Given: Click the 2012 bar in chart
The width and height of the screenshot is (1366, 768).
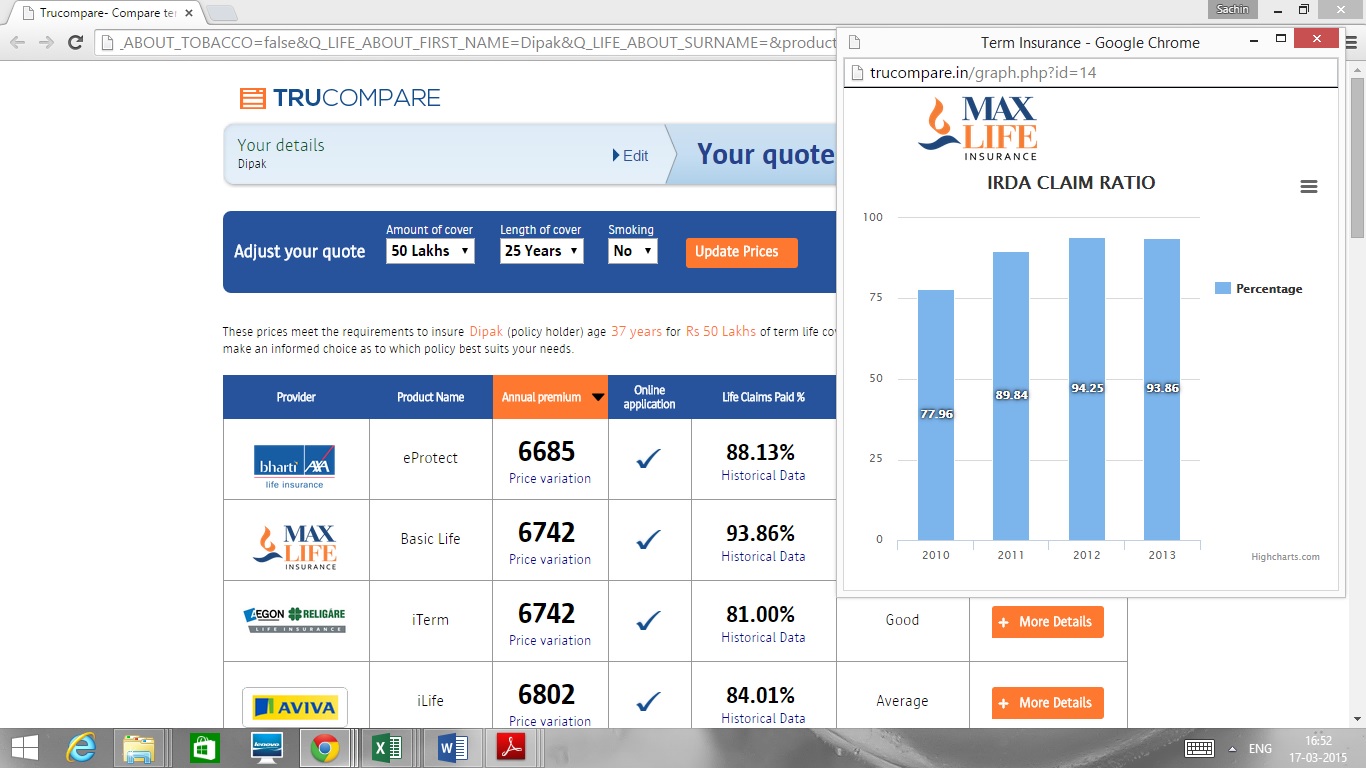Looking at the screenshot, I should click(1087, 389).
